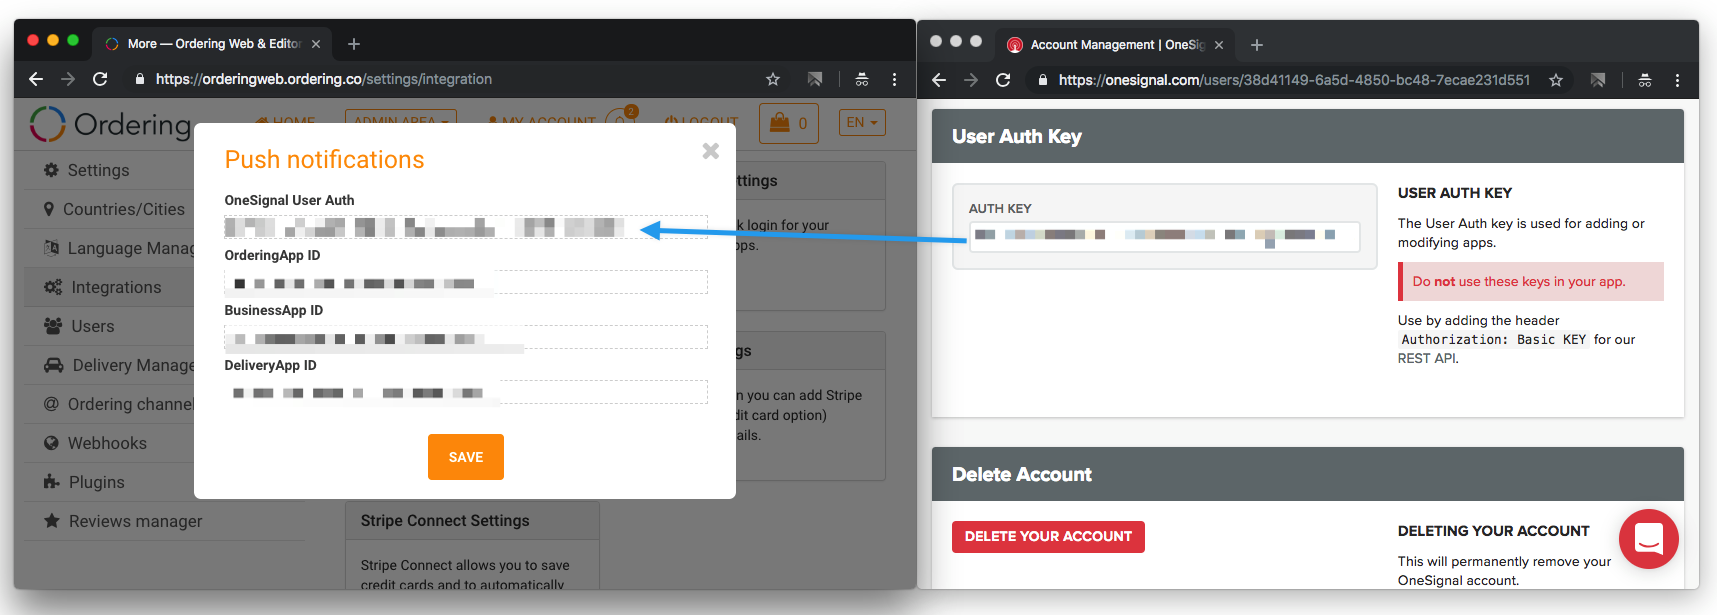Open a new tab in the OneSignal window
The image size is (1717, 615).
(1257, 45)
